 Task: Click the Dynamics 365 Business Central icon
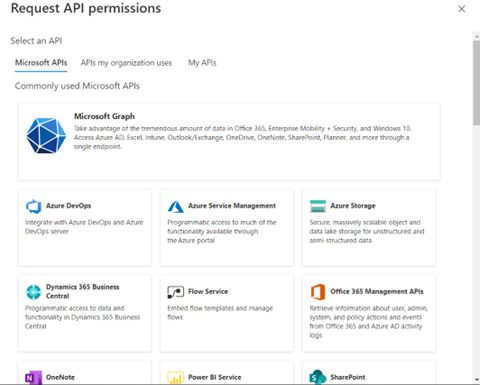(33, 292)
